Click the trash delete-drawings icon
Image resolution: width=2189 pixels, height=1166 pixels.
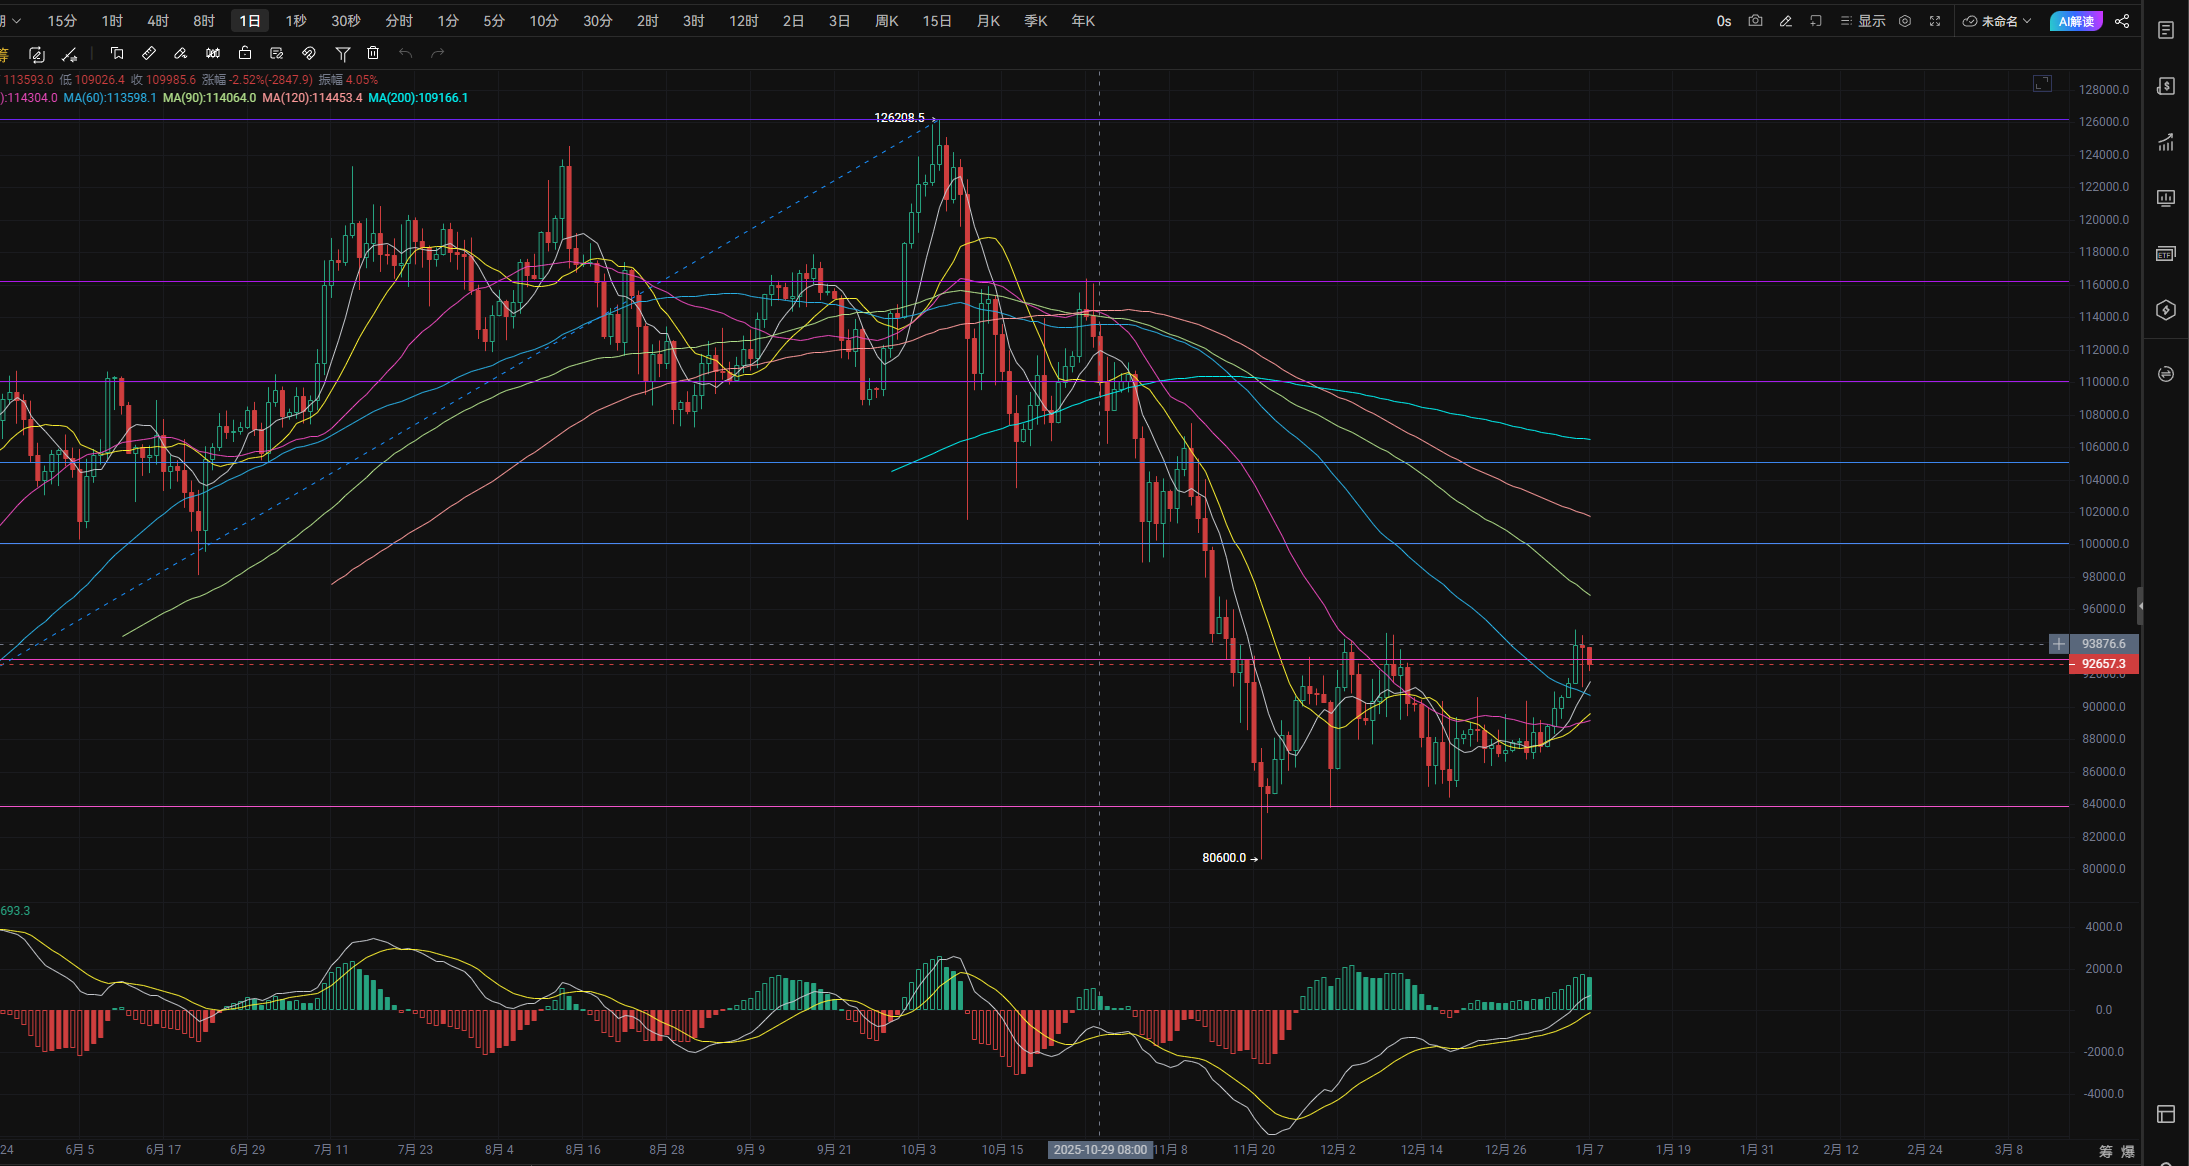tap(373, 53)
